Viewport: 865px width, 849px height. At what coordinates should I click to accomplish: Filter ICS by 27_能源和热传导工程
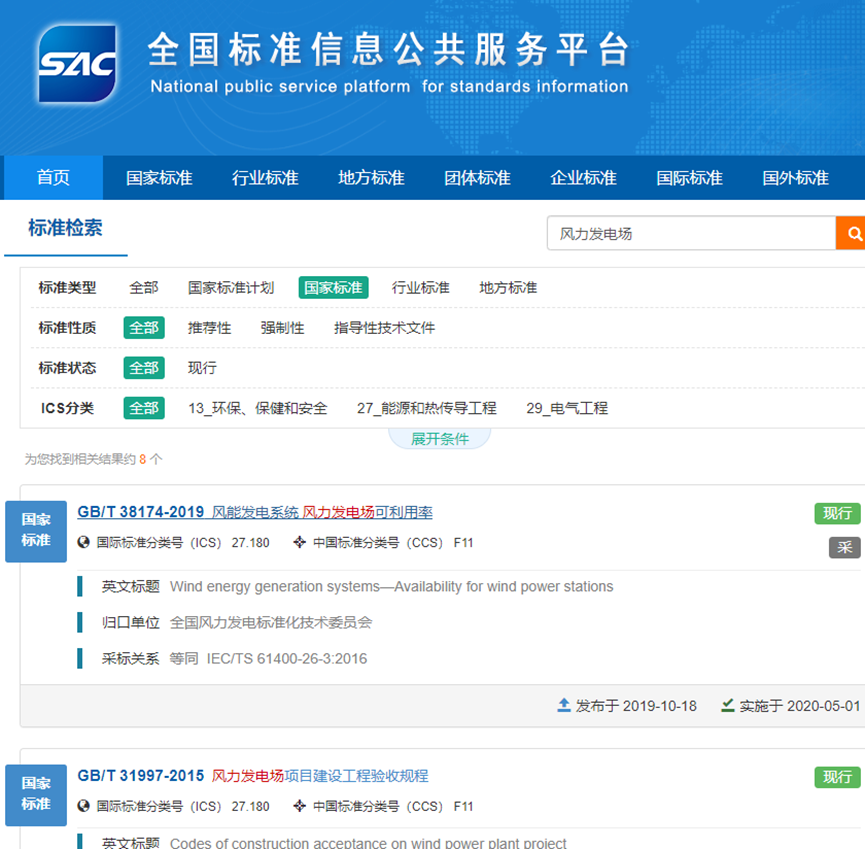(426, 408)
